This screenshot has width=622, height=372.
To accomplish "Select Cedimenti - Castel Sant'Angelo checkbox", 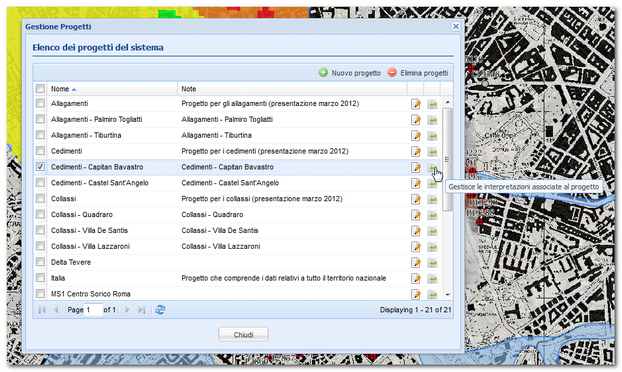I will (x=40, y=182).
